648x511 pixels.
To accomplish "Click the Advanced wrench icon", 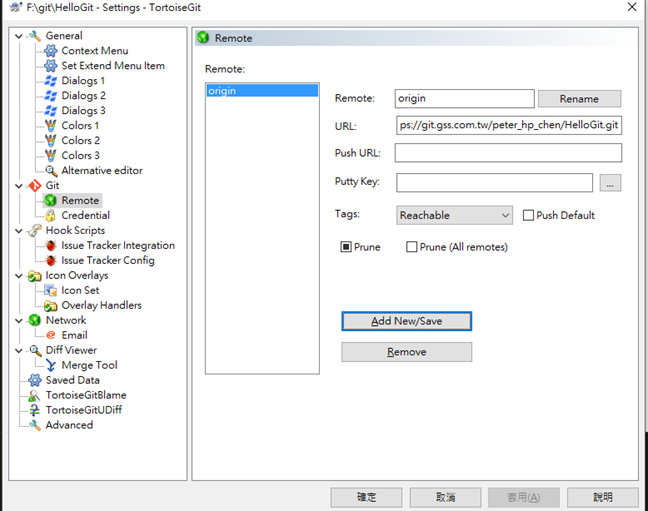I will [x=35, y=425].
